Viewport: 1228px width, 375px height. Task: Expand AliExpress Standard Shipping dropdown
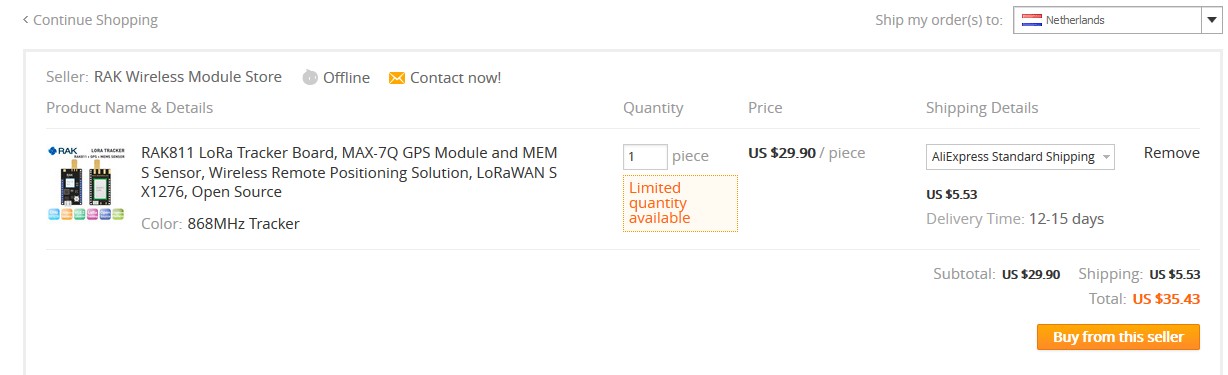tap(1020, 157)
